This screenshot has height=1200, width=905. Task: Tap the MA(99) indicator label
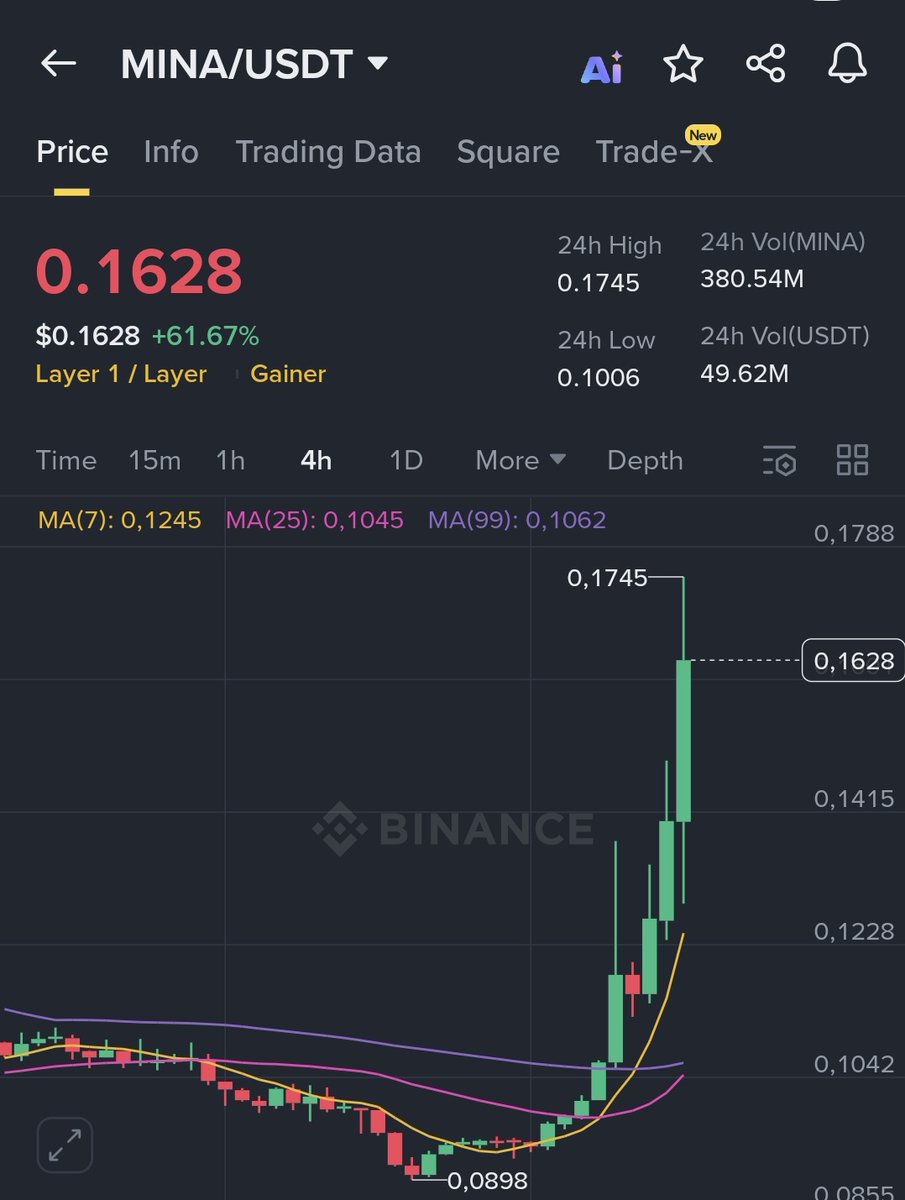point(517,520)
